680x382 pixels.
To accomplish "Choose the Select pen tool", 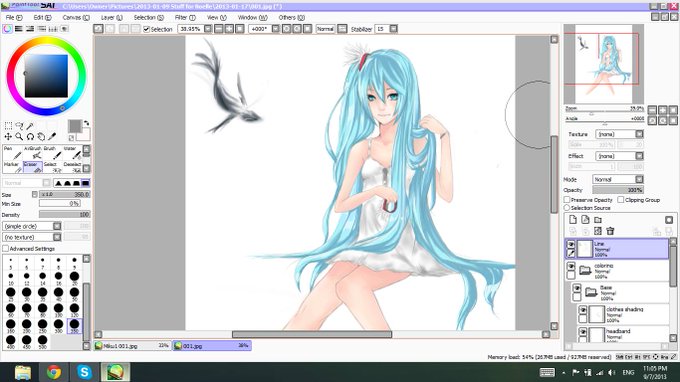I will [52, 168].
